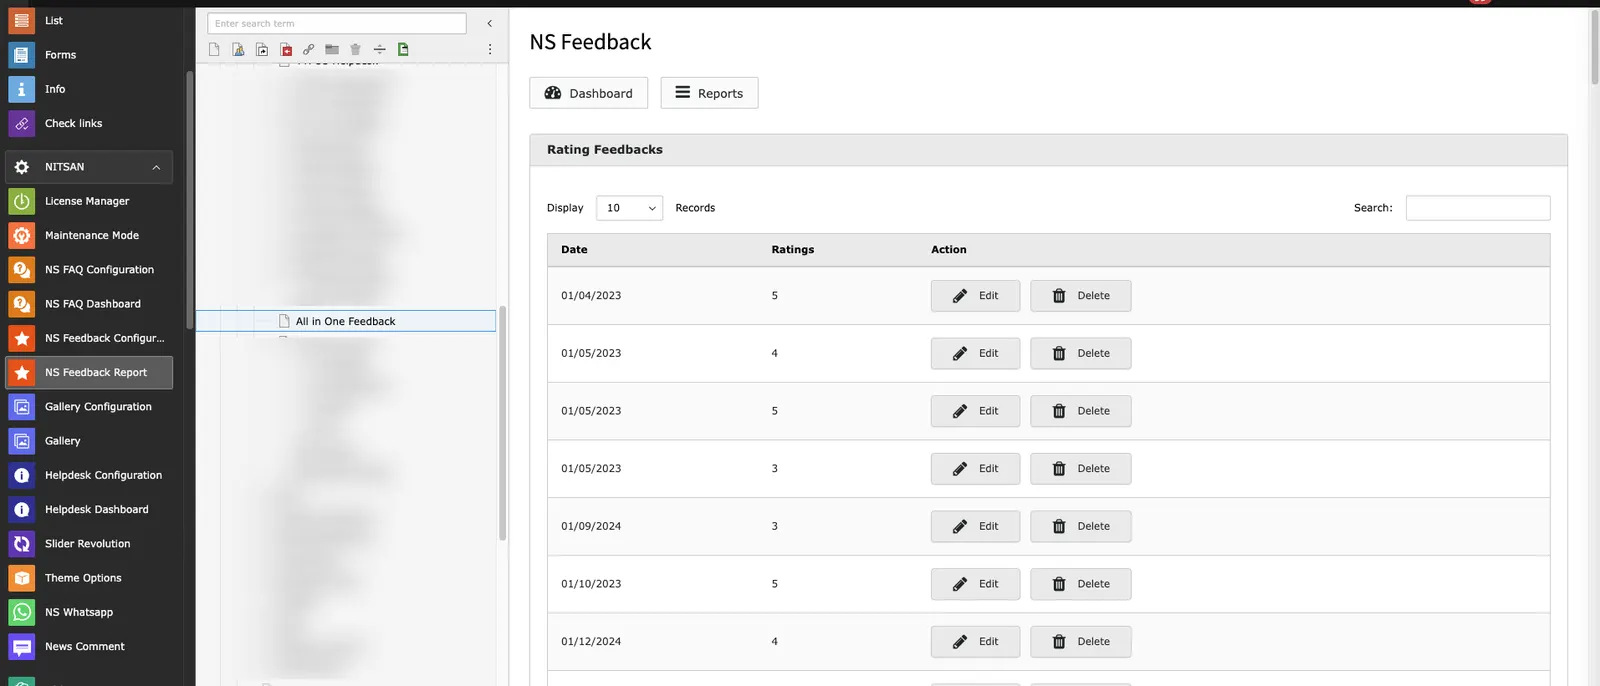Edit the 01/04/2023 feedback
1600x686 pixels.
point(975,296)
